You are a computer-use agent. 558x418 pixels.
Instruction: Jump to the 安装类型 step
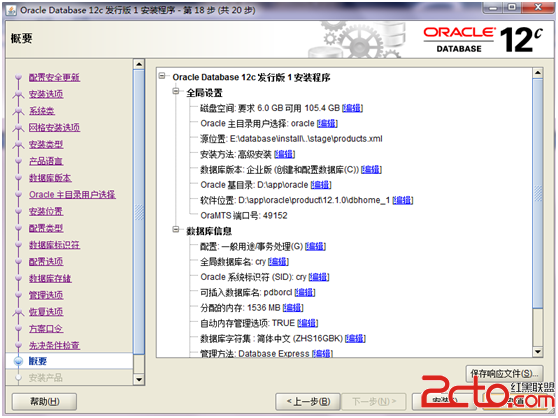click(46, 144)
